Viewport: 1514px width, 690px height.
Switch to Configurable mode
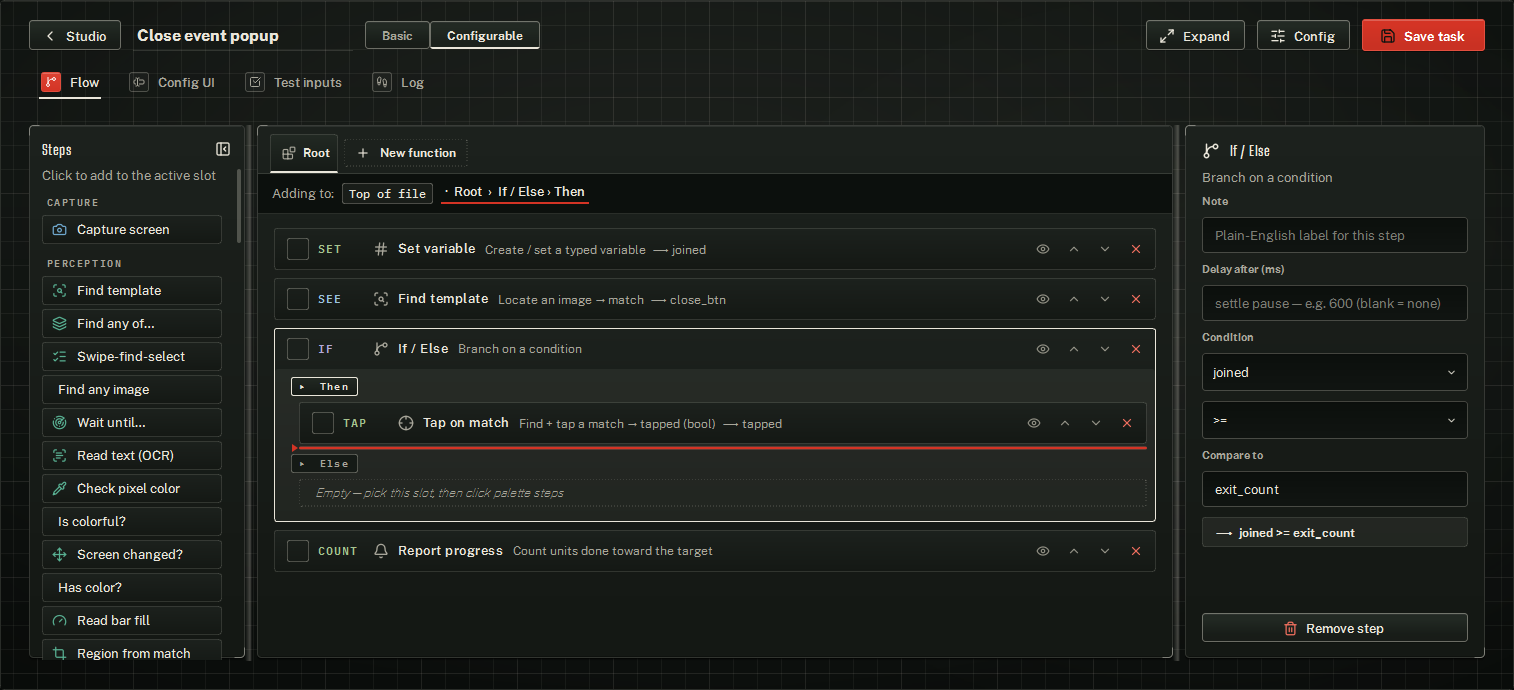[485, 35]
